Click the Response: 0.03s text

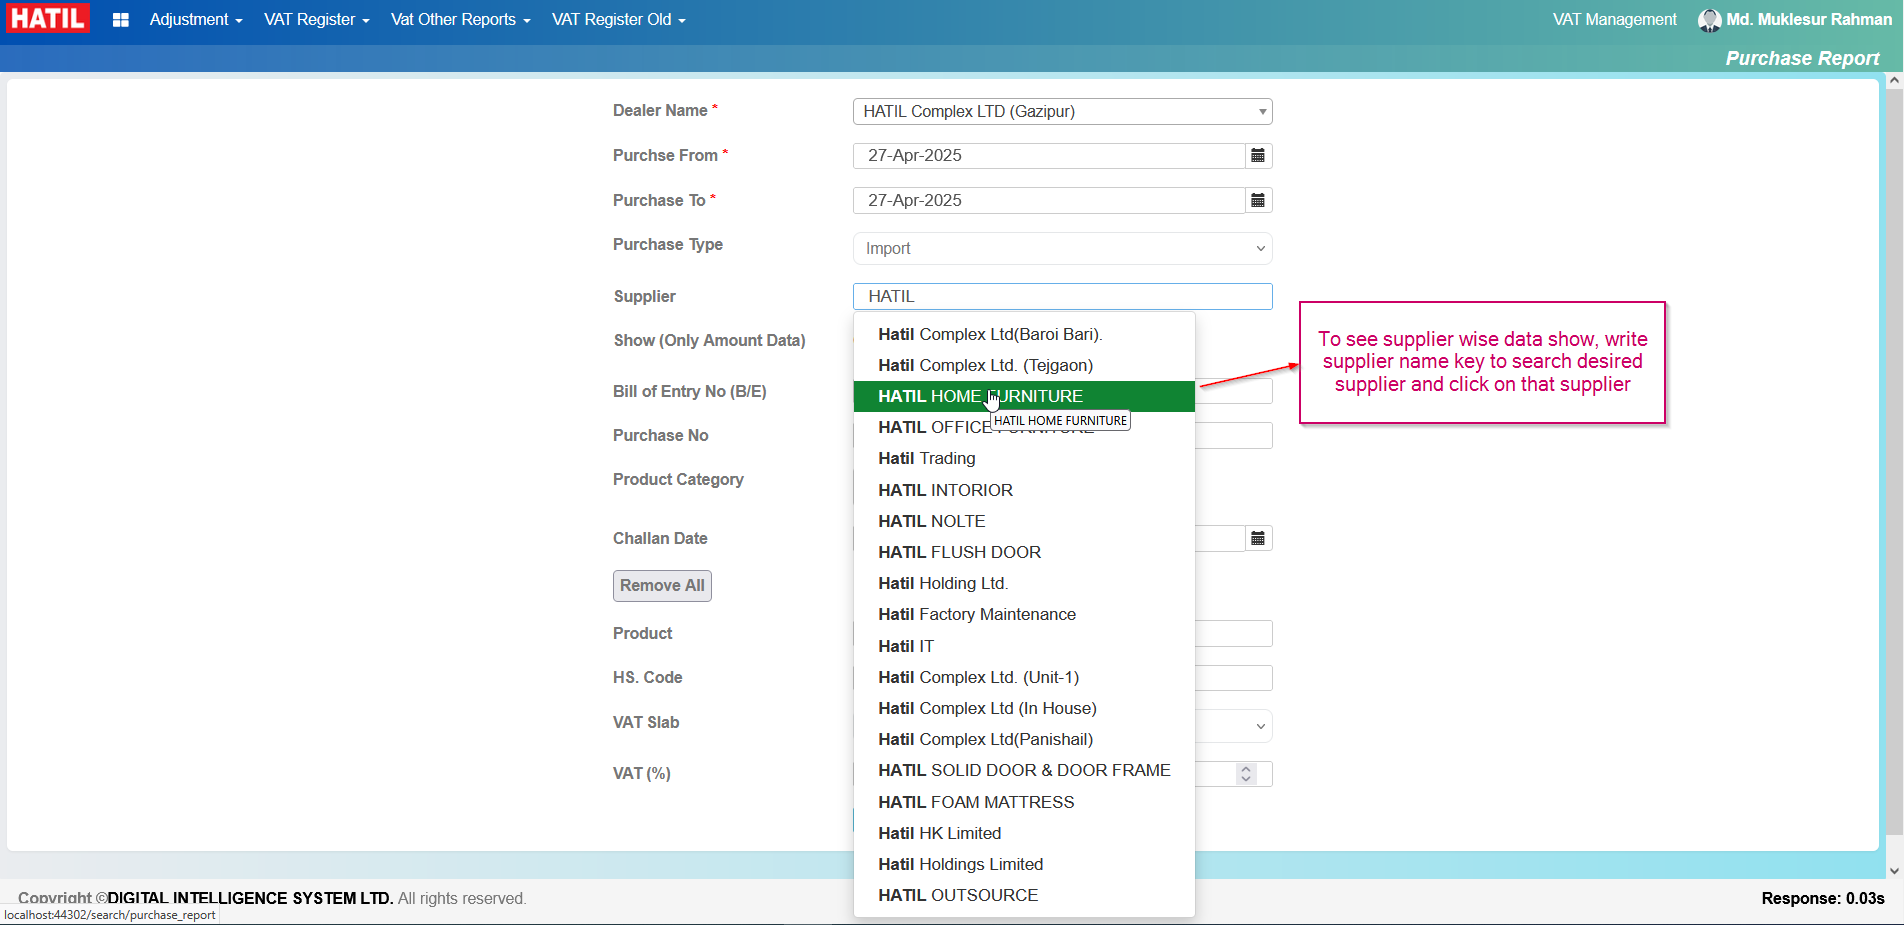1822,899
